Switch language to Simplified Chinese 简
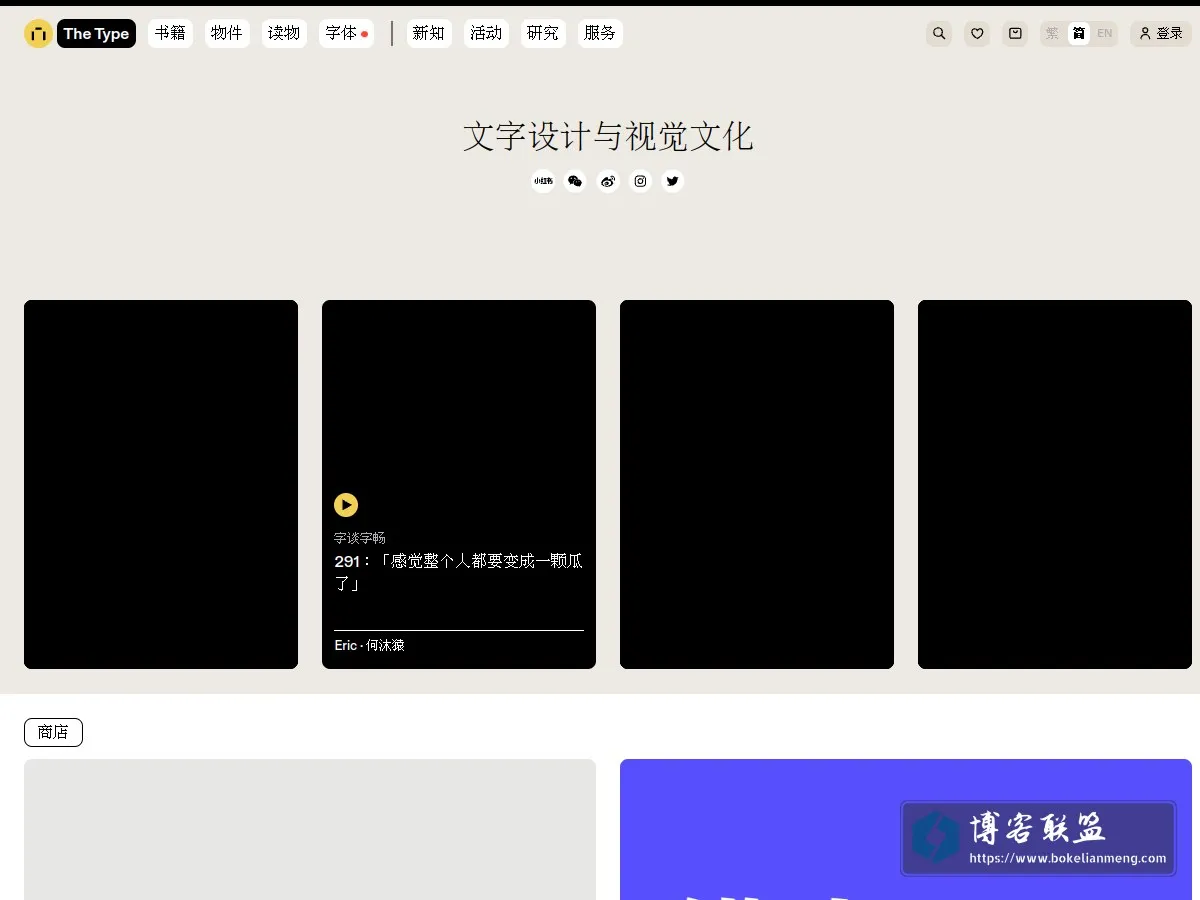Image resolution: width=1200 pixels, height=900 pixels. coord(1079,33)
